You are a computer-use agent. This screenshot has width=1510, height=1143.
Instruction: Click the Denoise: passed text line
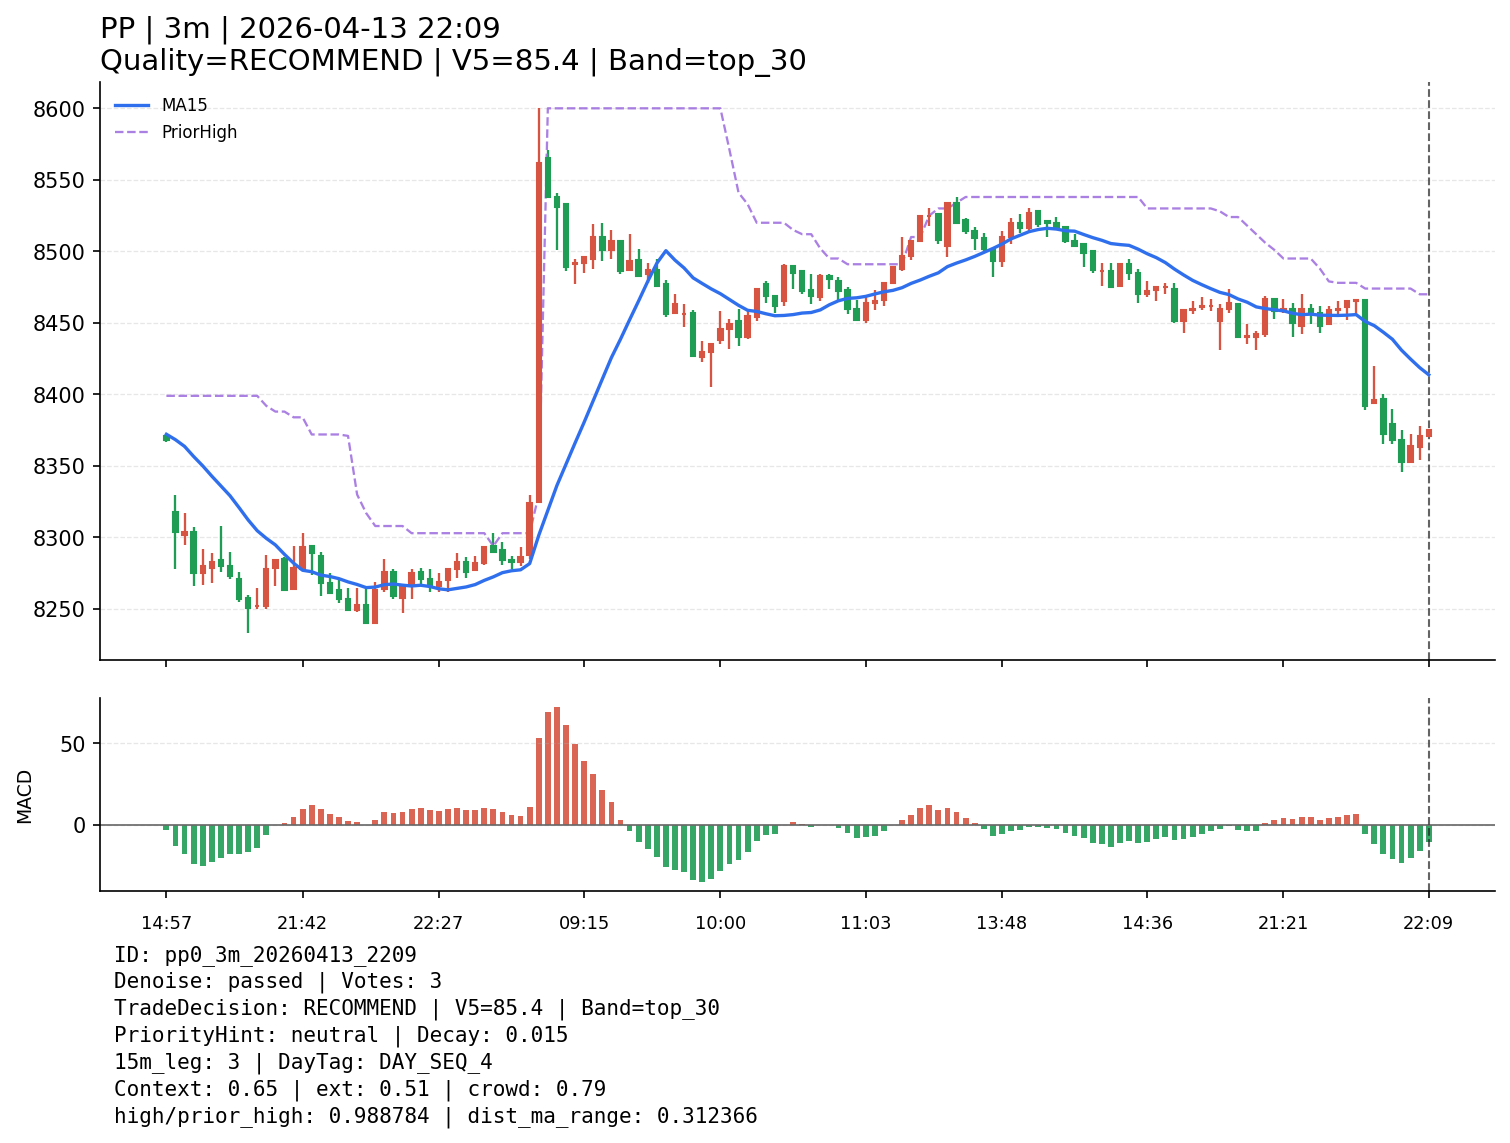[277, 982]
